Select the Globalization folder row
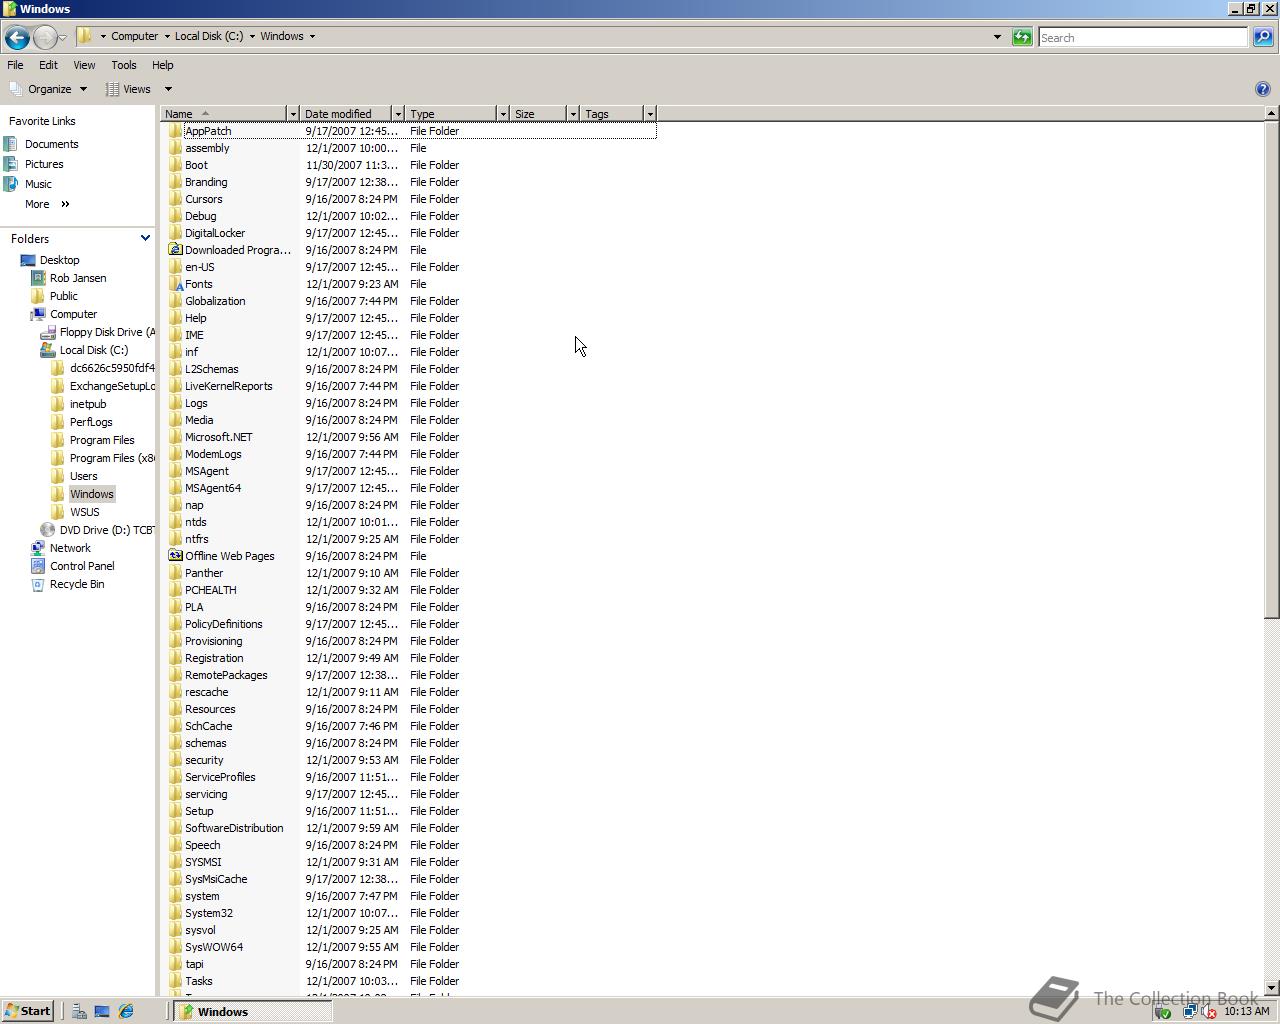The width and height of the screenshot is (1280, 1024). click(x=408, y=301)
